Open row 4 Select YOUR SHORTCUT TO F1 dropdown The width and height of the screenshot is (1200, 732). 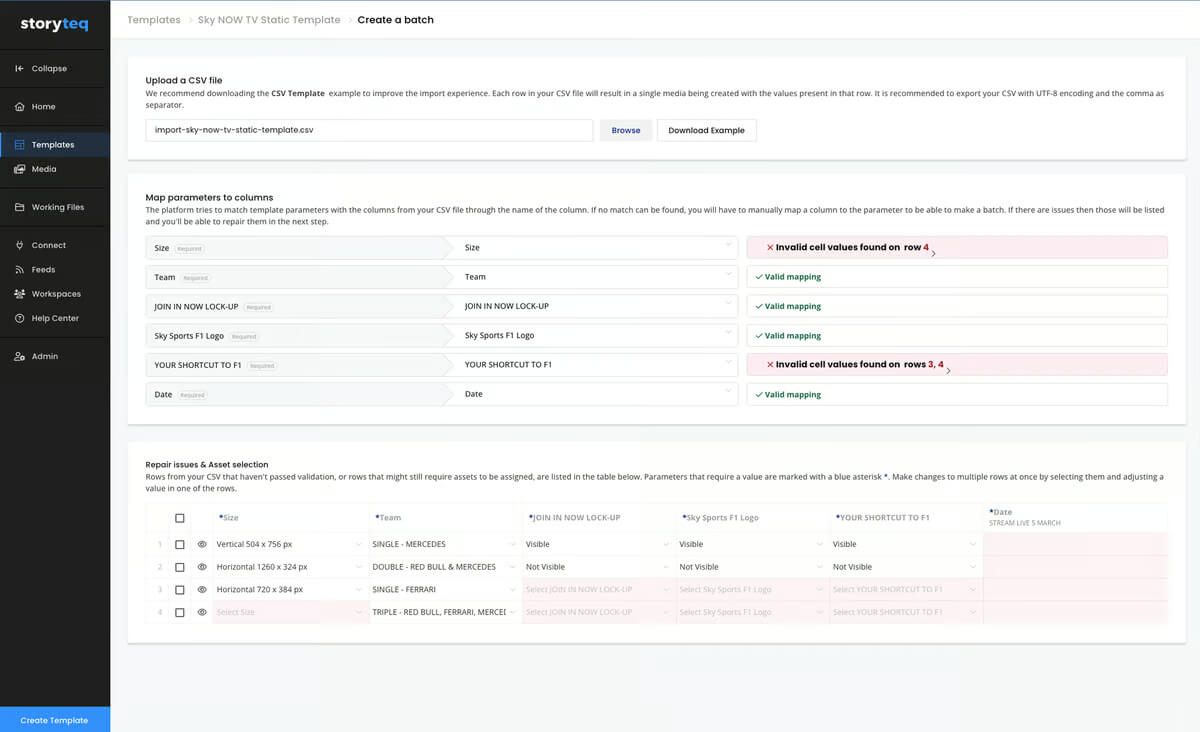click(x=906, y=612)
